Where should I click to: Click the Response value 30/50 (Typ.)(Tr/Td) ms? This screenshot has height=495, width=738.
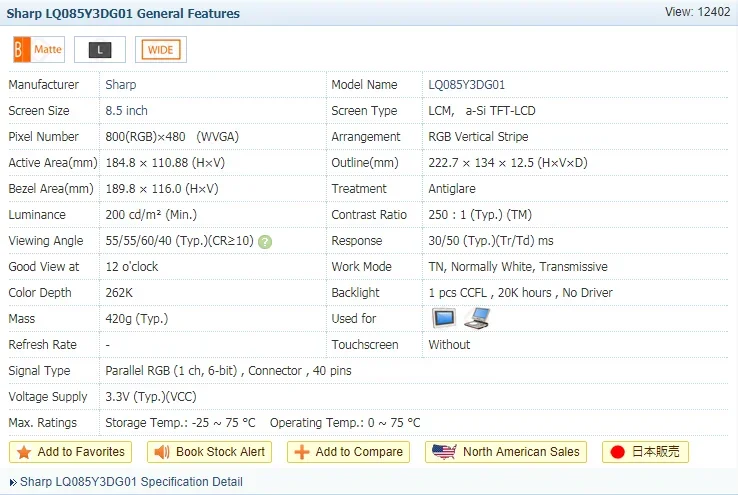tap(491, 241)
